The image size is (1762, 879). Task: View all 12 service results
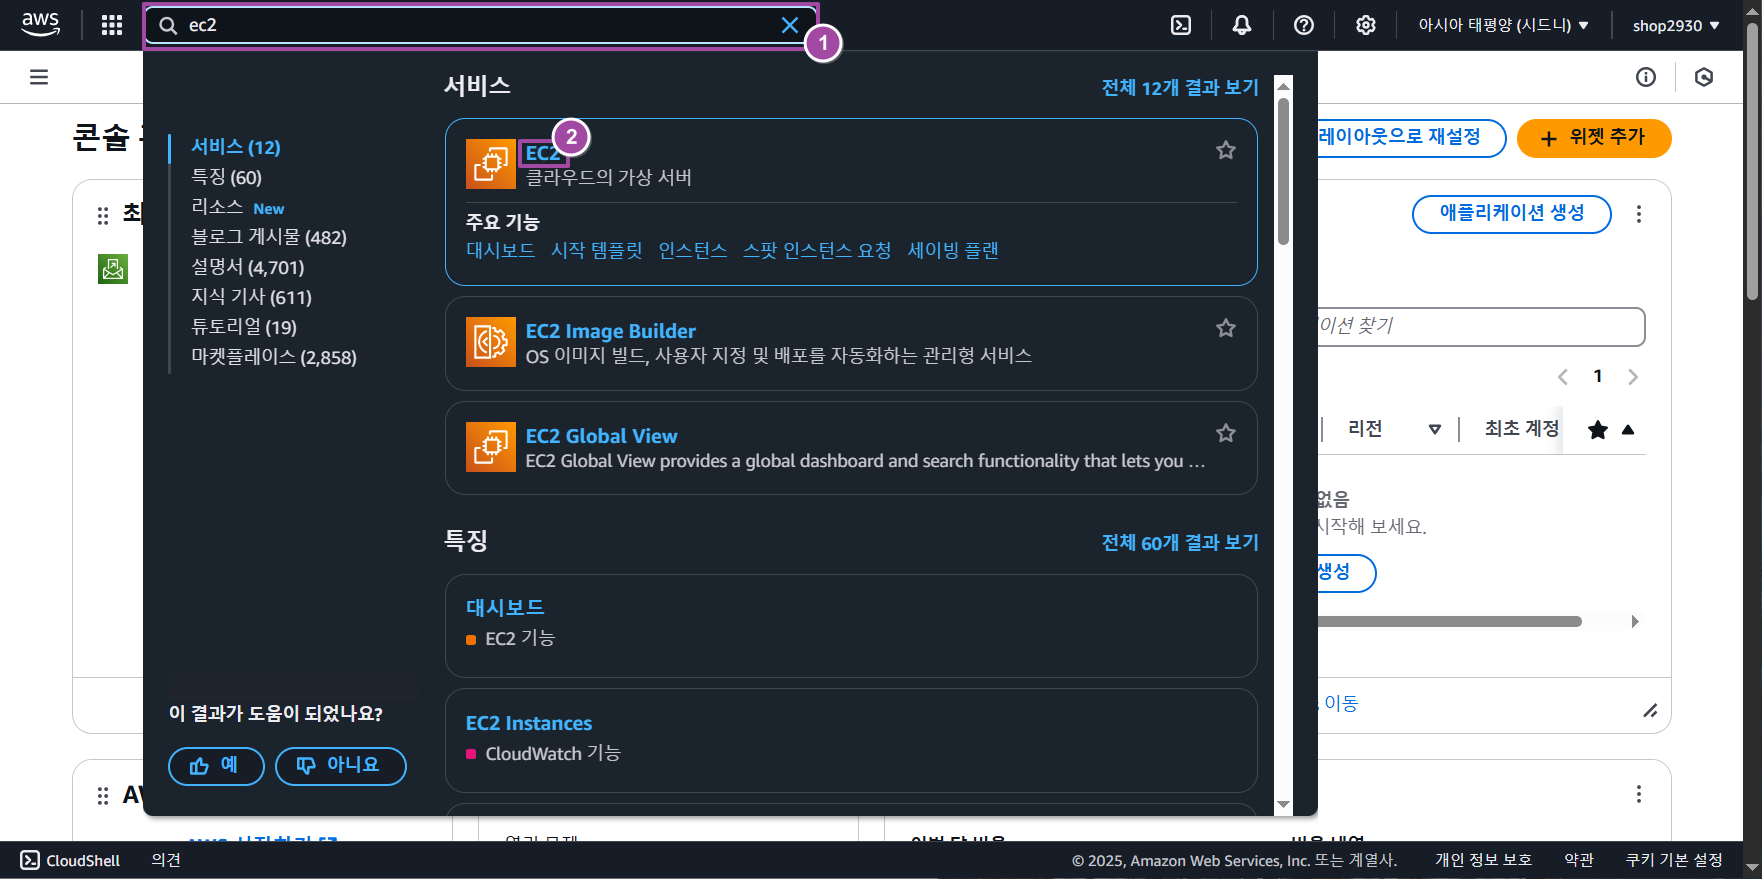click(x=1180, y=88)
